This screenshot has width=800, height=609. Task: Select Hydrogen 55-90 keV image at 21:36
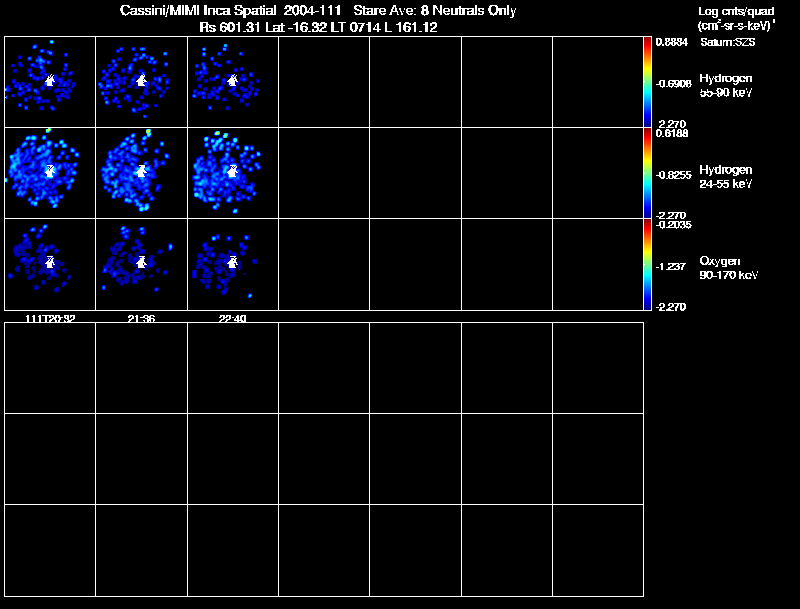pyautogui.click(x=141, y=82)
